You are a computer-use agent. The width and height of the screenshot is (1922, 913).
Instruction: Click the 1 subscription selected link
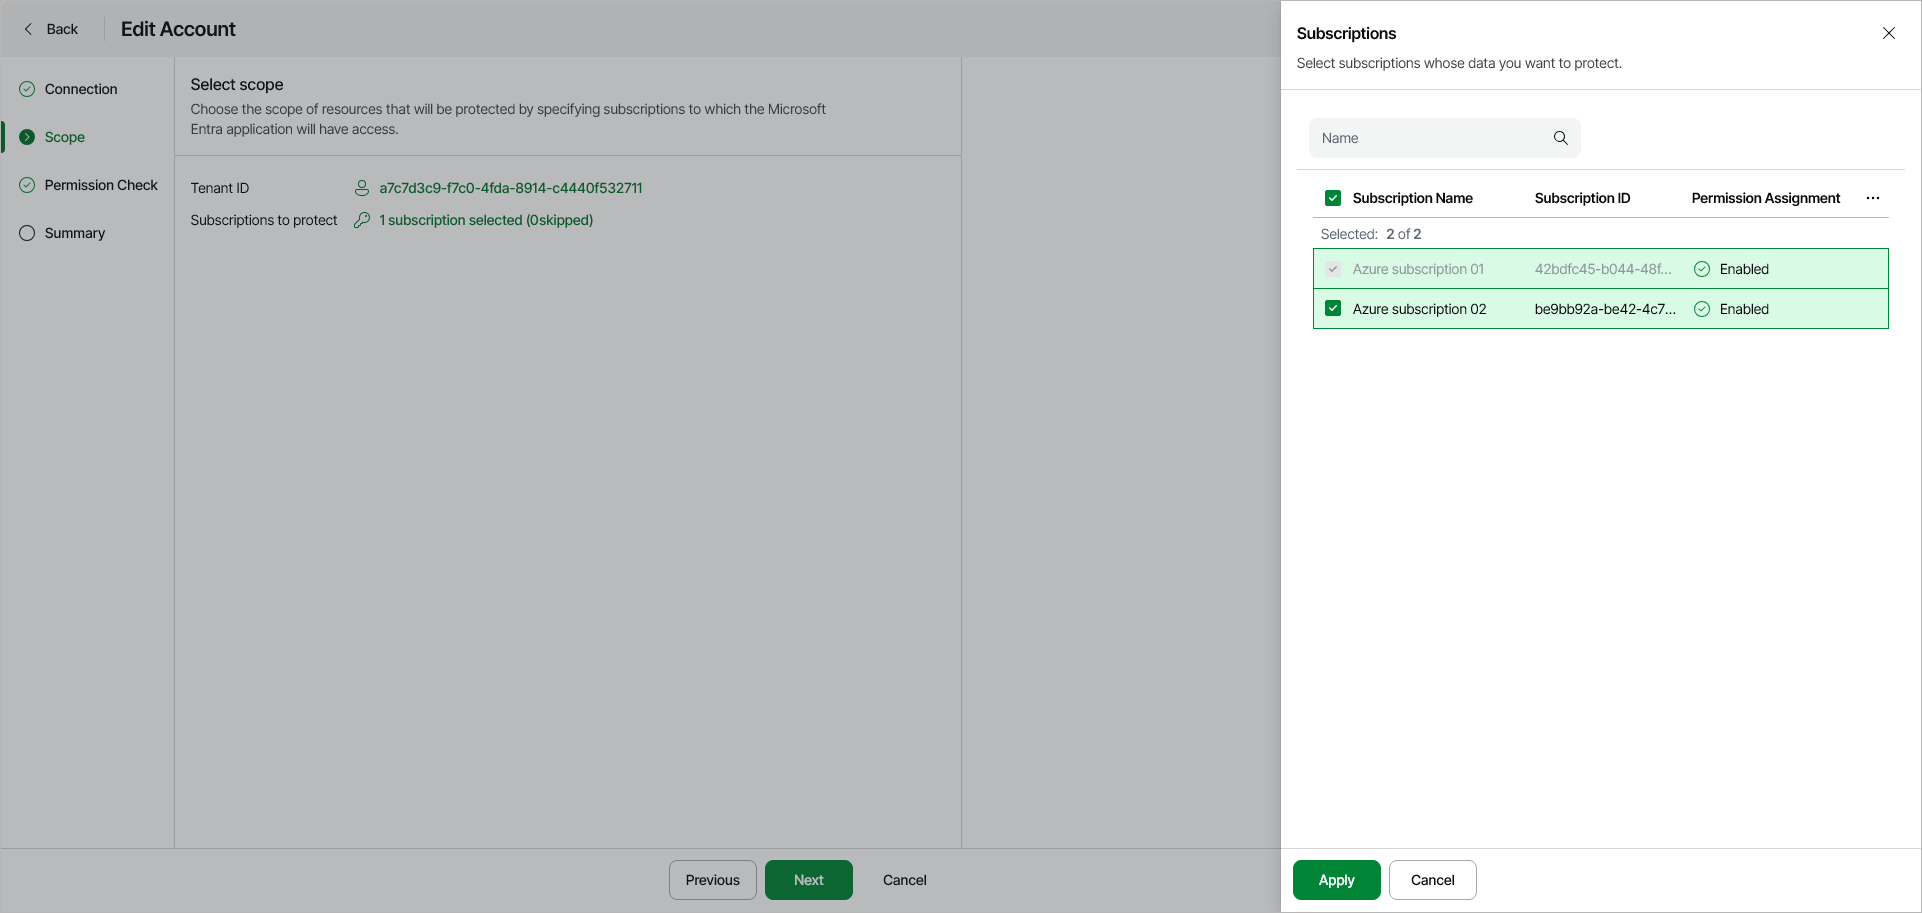[485, 220]
